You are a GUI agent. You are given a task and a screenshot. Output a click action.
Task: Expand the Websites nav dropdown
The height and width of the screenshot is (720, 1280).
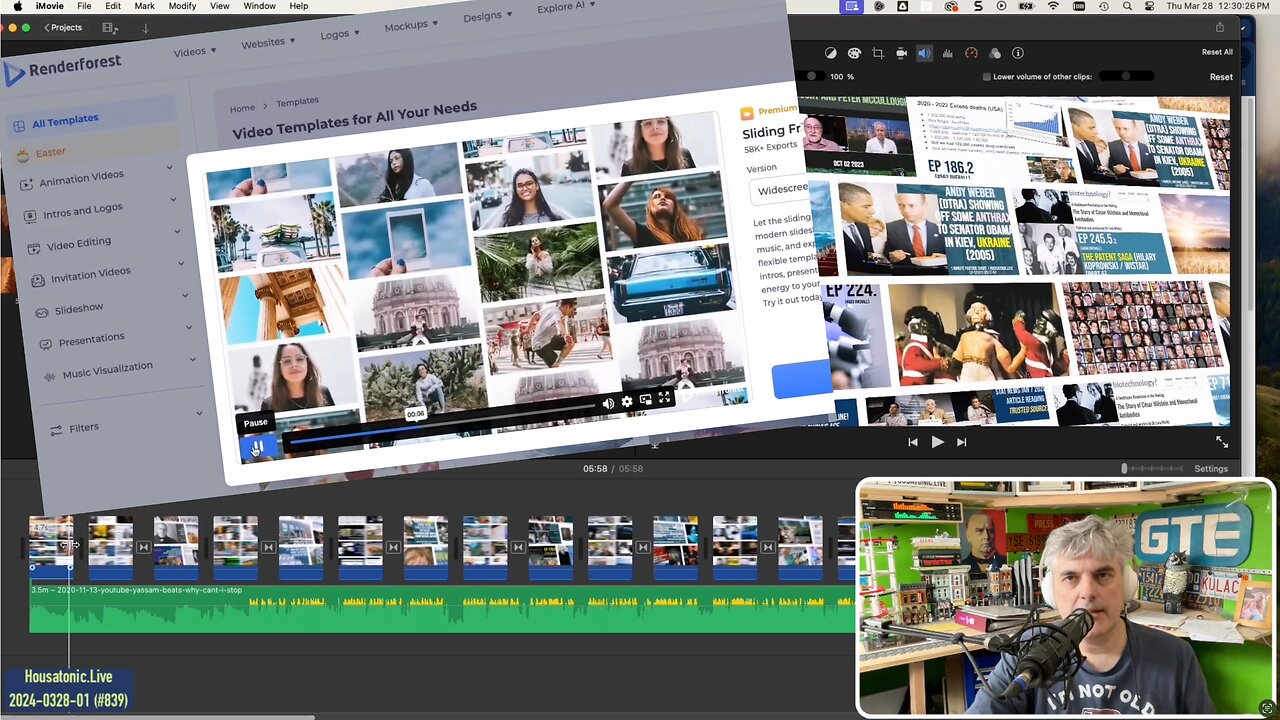click(268, 43)
